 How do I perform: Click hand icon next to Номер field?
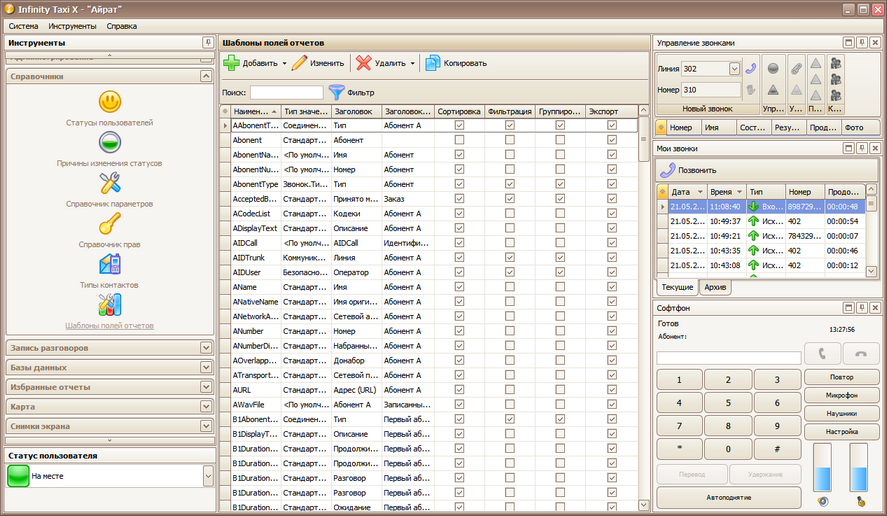coord(751,89)
